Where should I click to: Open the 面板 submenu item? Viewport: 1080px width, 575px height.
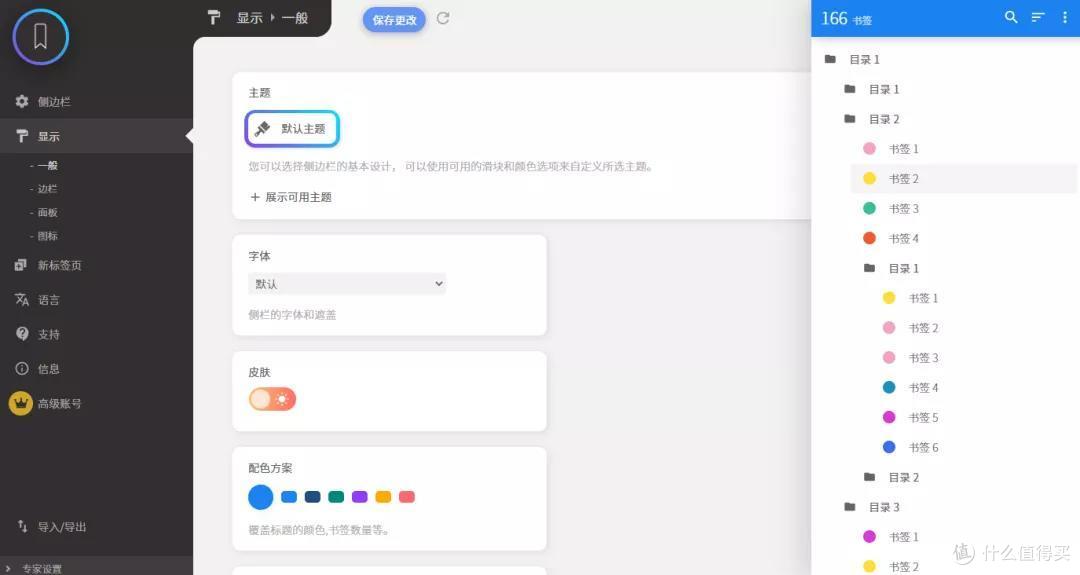[x=47, y=212]
